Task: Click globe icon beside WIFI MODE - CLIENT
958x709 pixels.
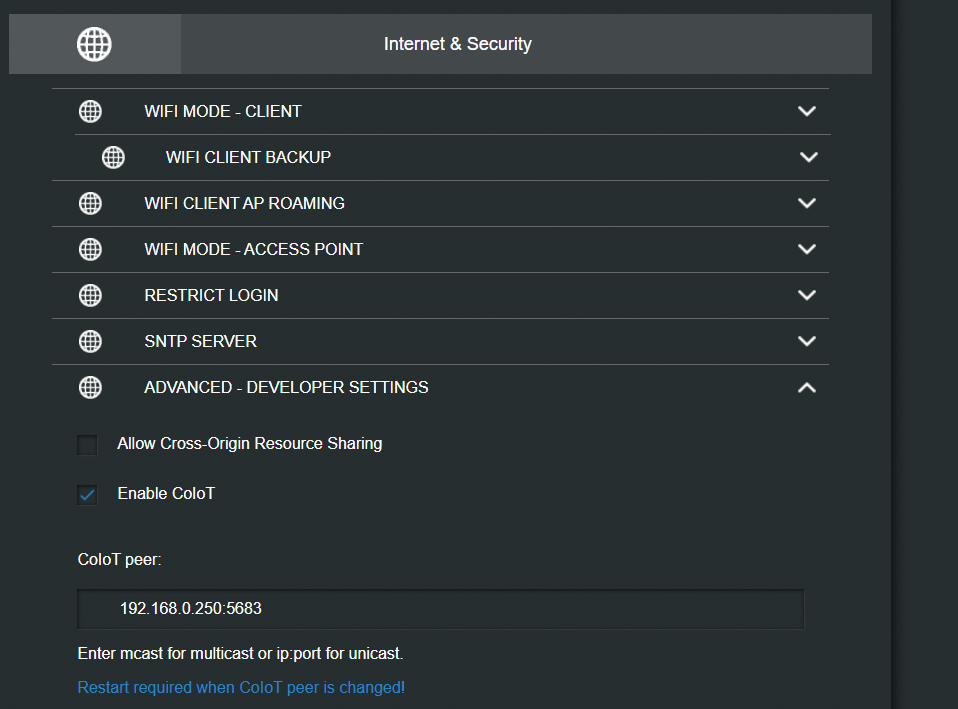Action: coord(90,111)
